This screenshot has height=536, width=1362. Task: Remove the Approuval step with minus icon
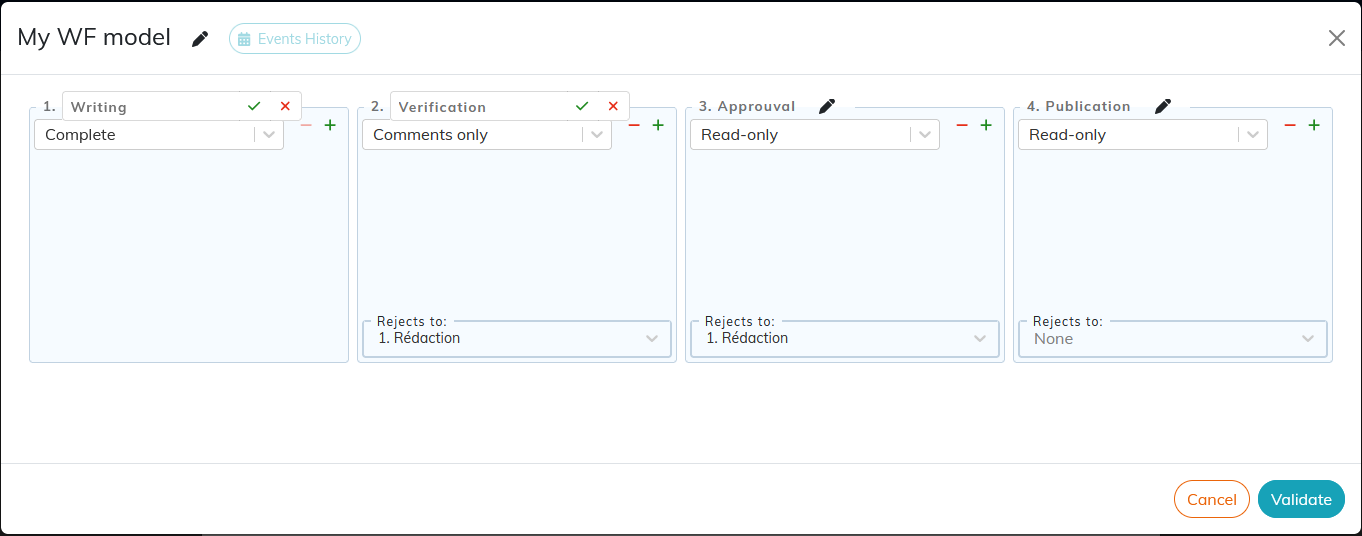(x=962, y=125)
